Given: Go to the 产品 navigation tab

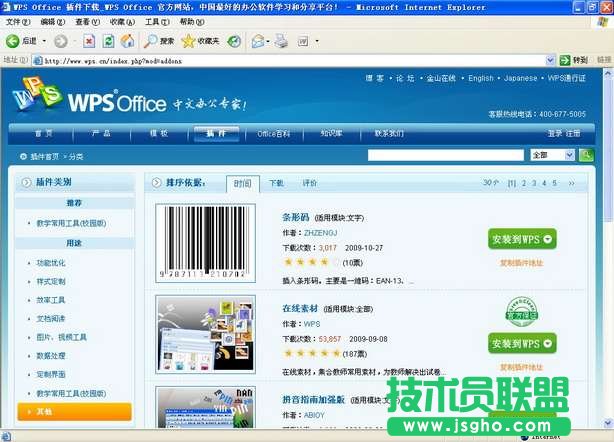Looking at the screenshot, I should pyautogui.click(x=101, y=134).
